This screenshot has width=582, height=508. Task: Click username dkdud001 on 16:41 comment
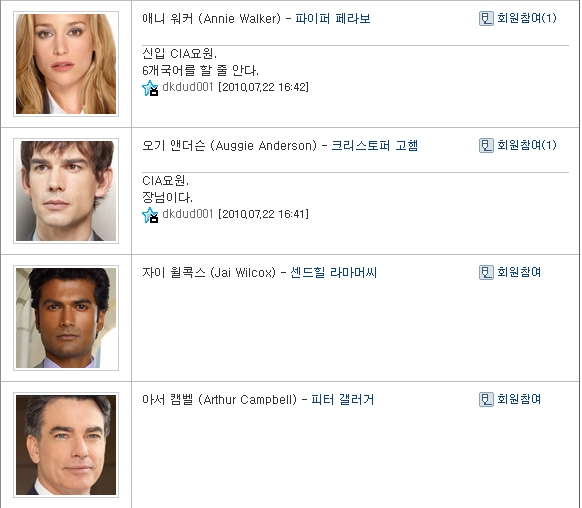188,214
